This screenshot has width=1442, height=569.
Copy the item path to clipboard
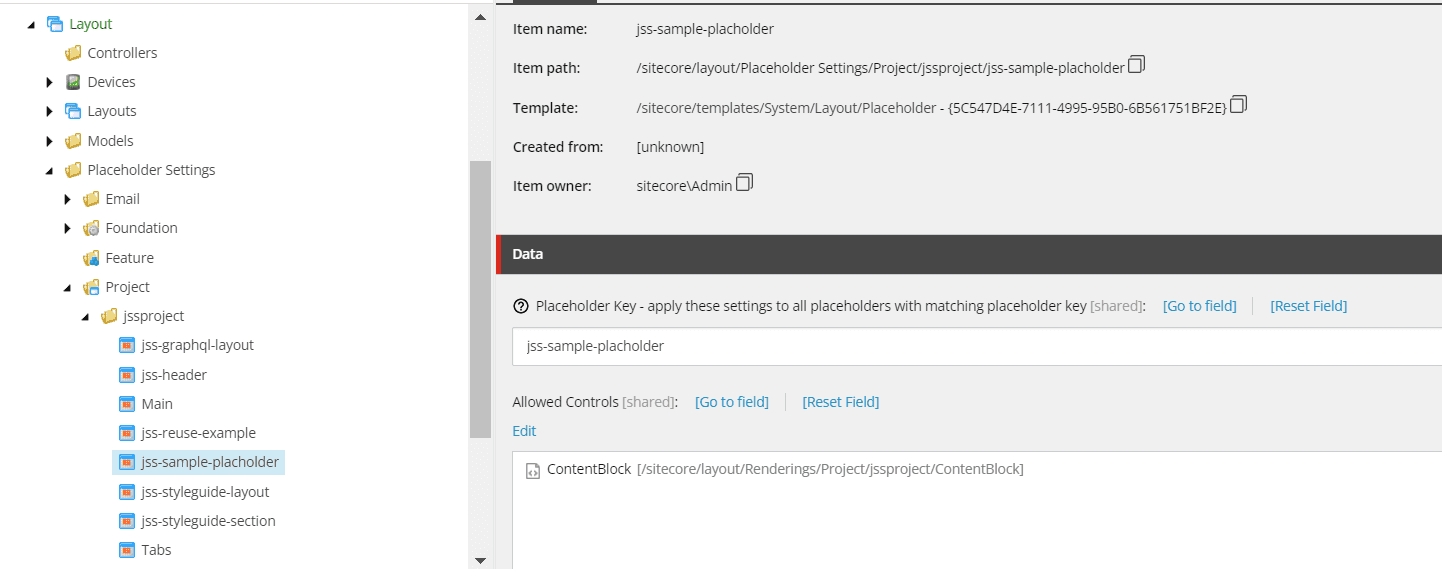coord(1136,65)
